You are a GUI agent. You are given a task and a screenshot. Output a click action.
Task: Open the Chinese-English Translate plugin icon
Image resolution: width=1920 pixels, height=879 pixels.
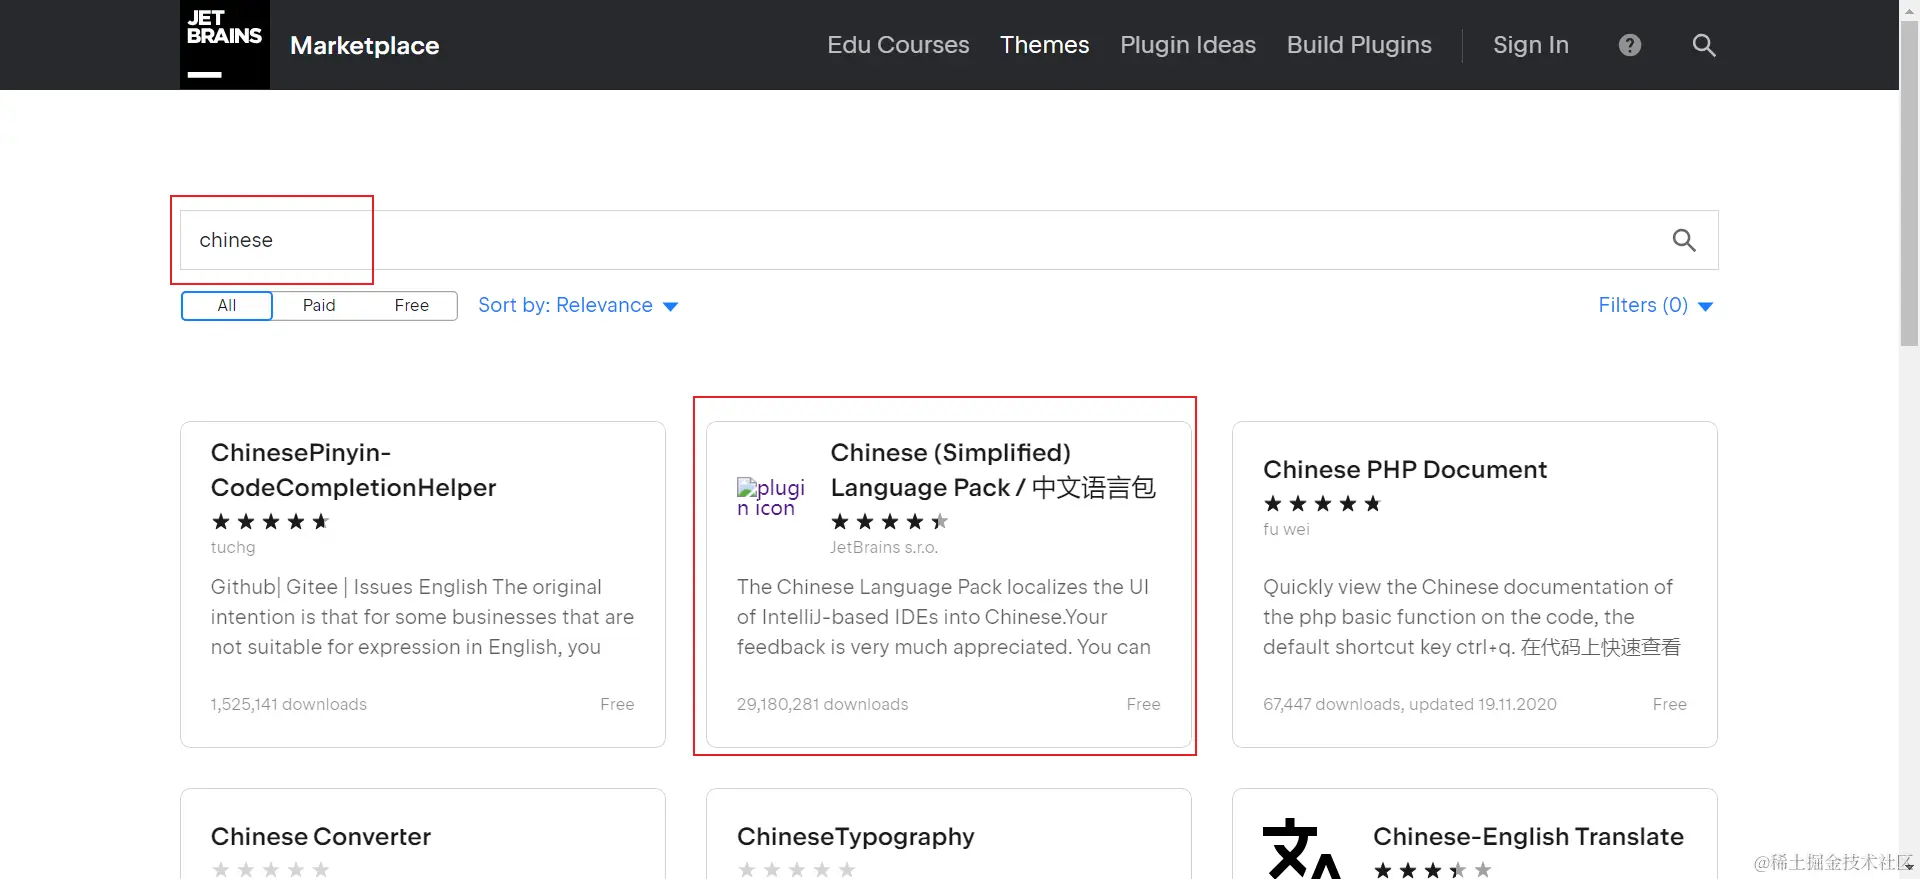tap(1302, 848)
